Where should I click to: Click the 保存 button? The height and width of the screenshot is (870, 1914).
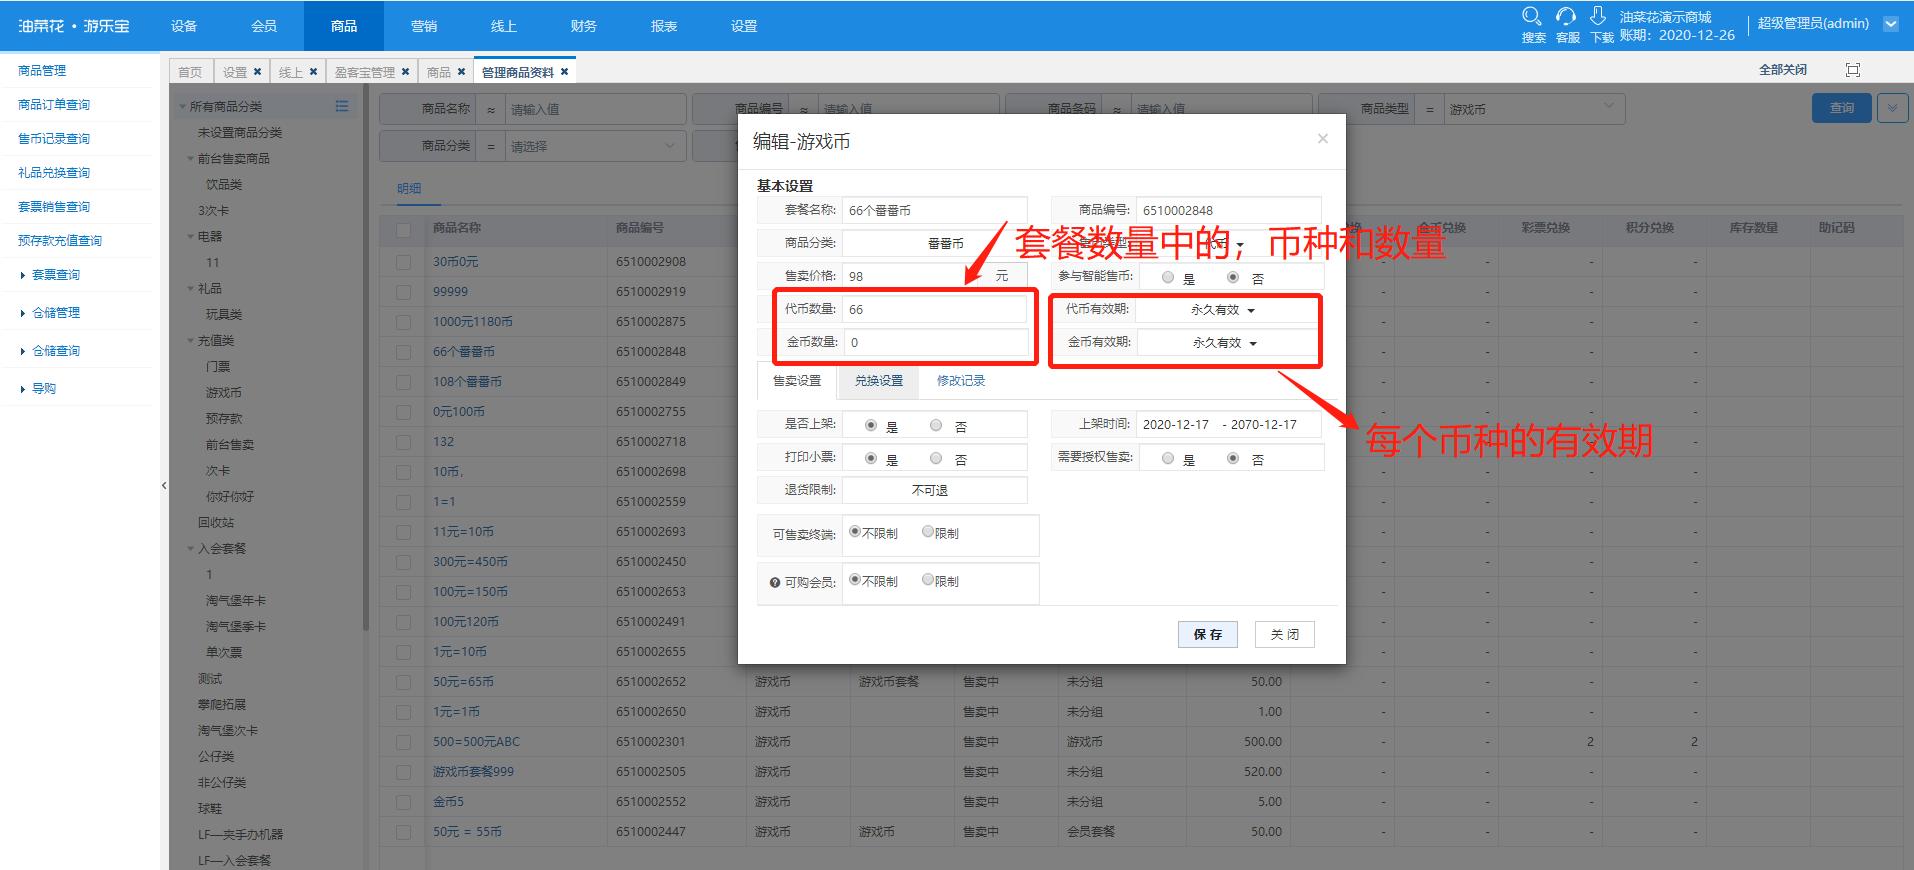1208,634
